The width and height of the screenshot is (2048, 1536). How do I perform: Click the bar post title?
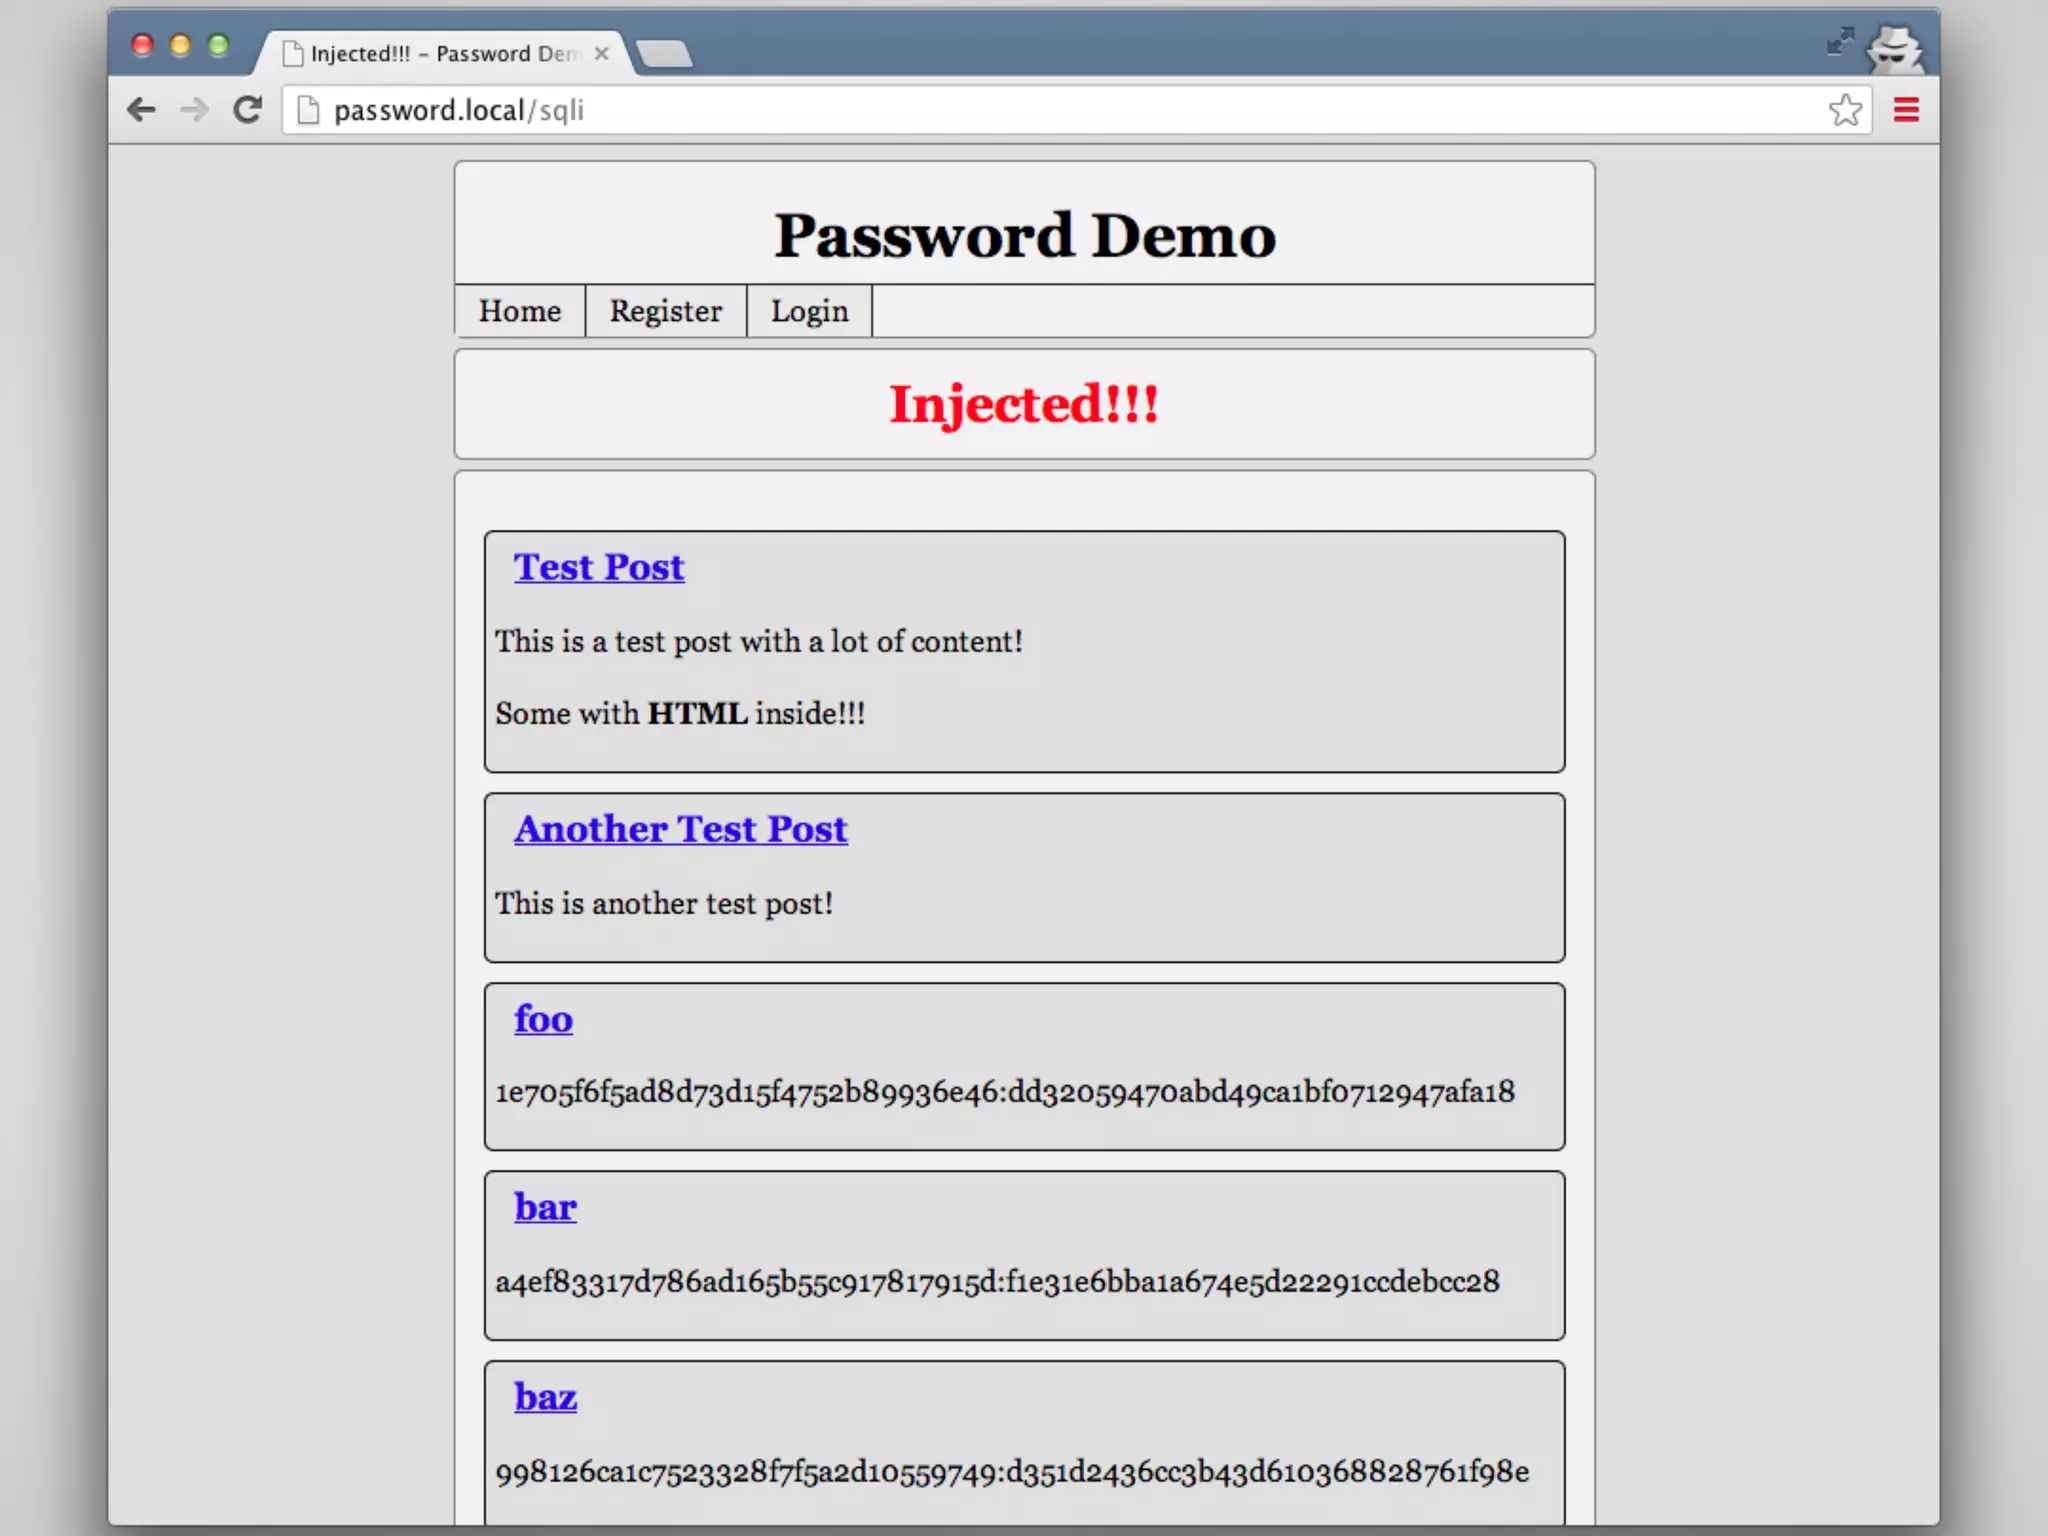pos(545,1207)
